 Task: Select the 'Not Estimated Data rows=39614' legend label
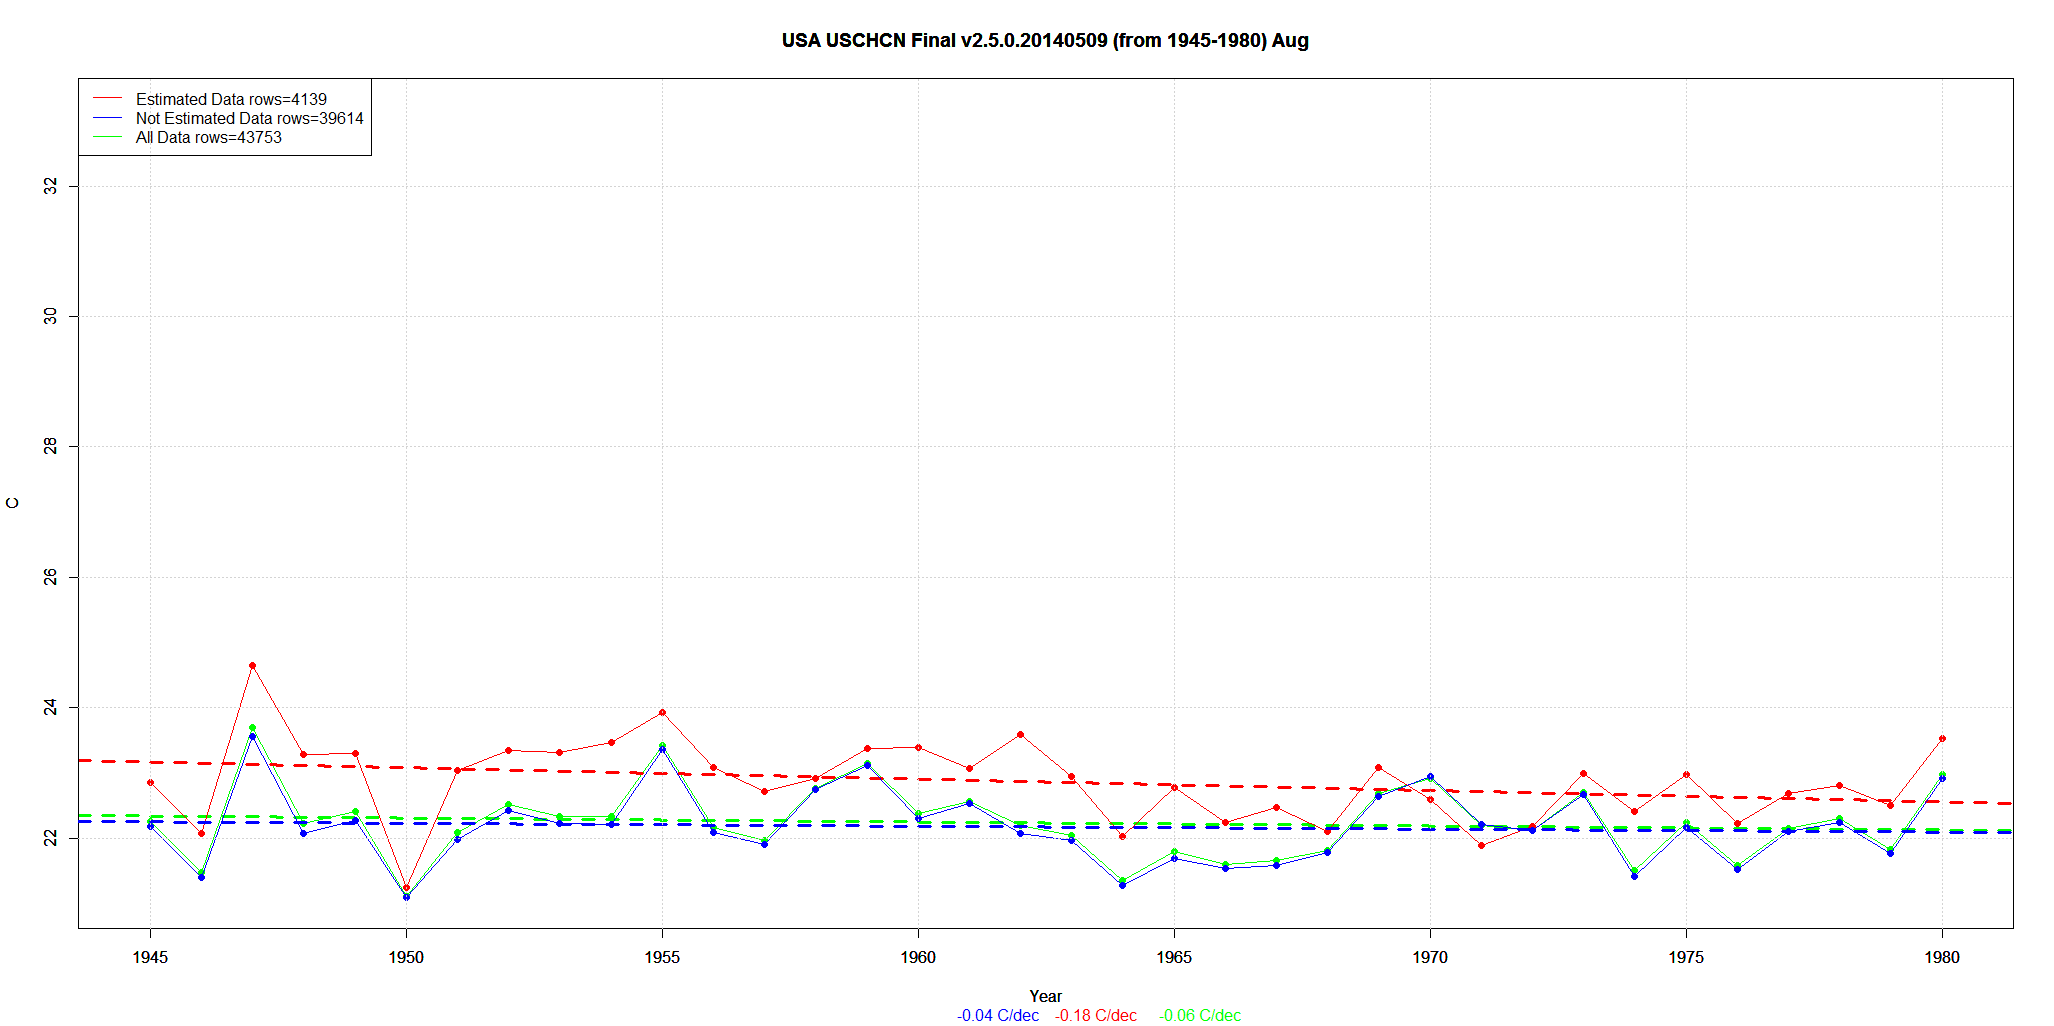tap(249, 118)
